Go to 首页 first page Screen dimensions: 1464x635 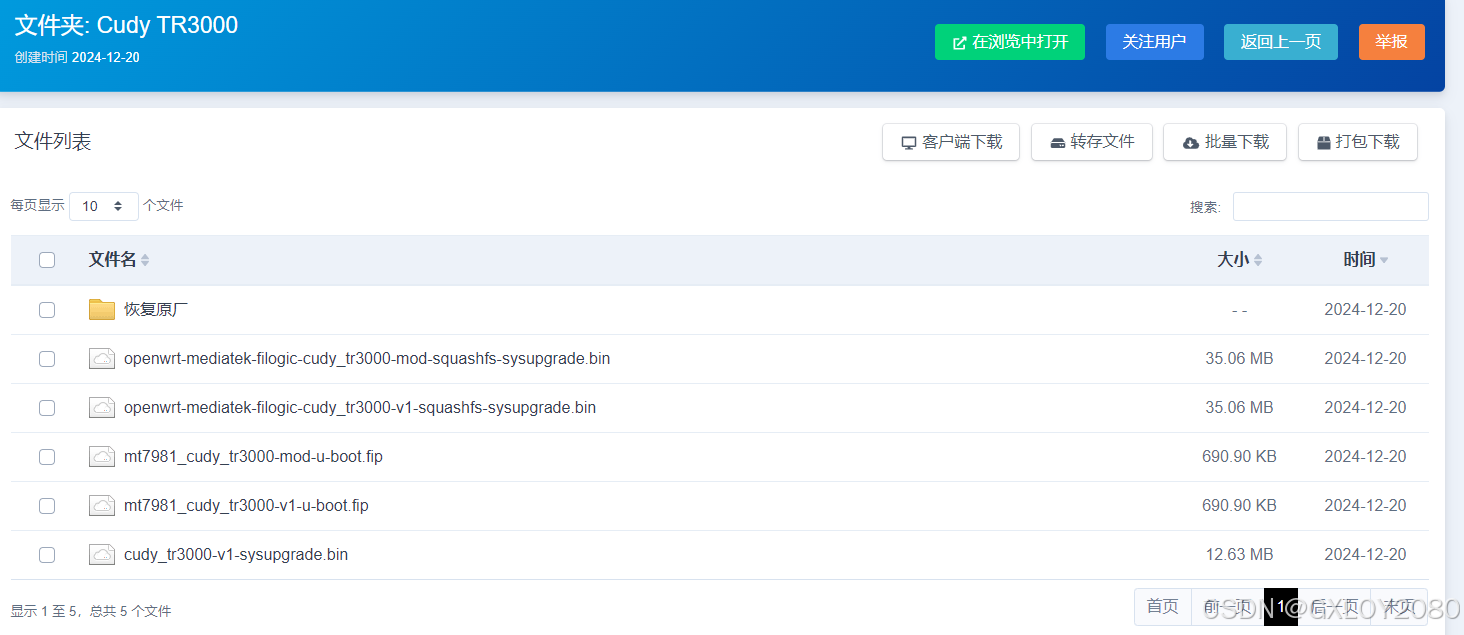[x=1163, y=607]
